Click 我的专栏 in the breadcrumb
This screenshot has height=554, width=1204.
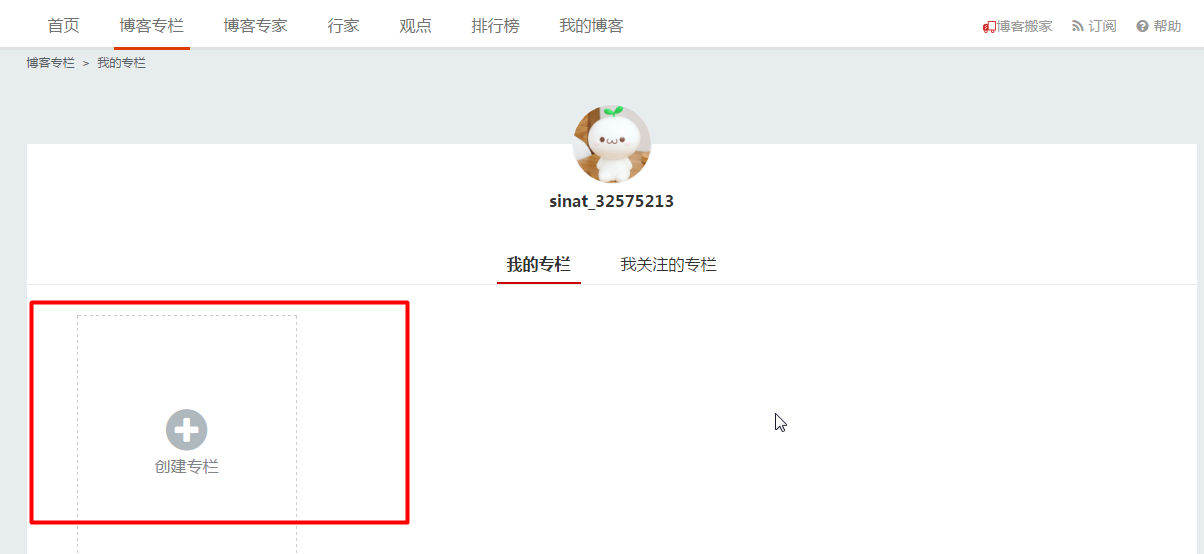(x=121, y=63)
